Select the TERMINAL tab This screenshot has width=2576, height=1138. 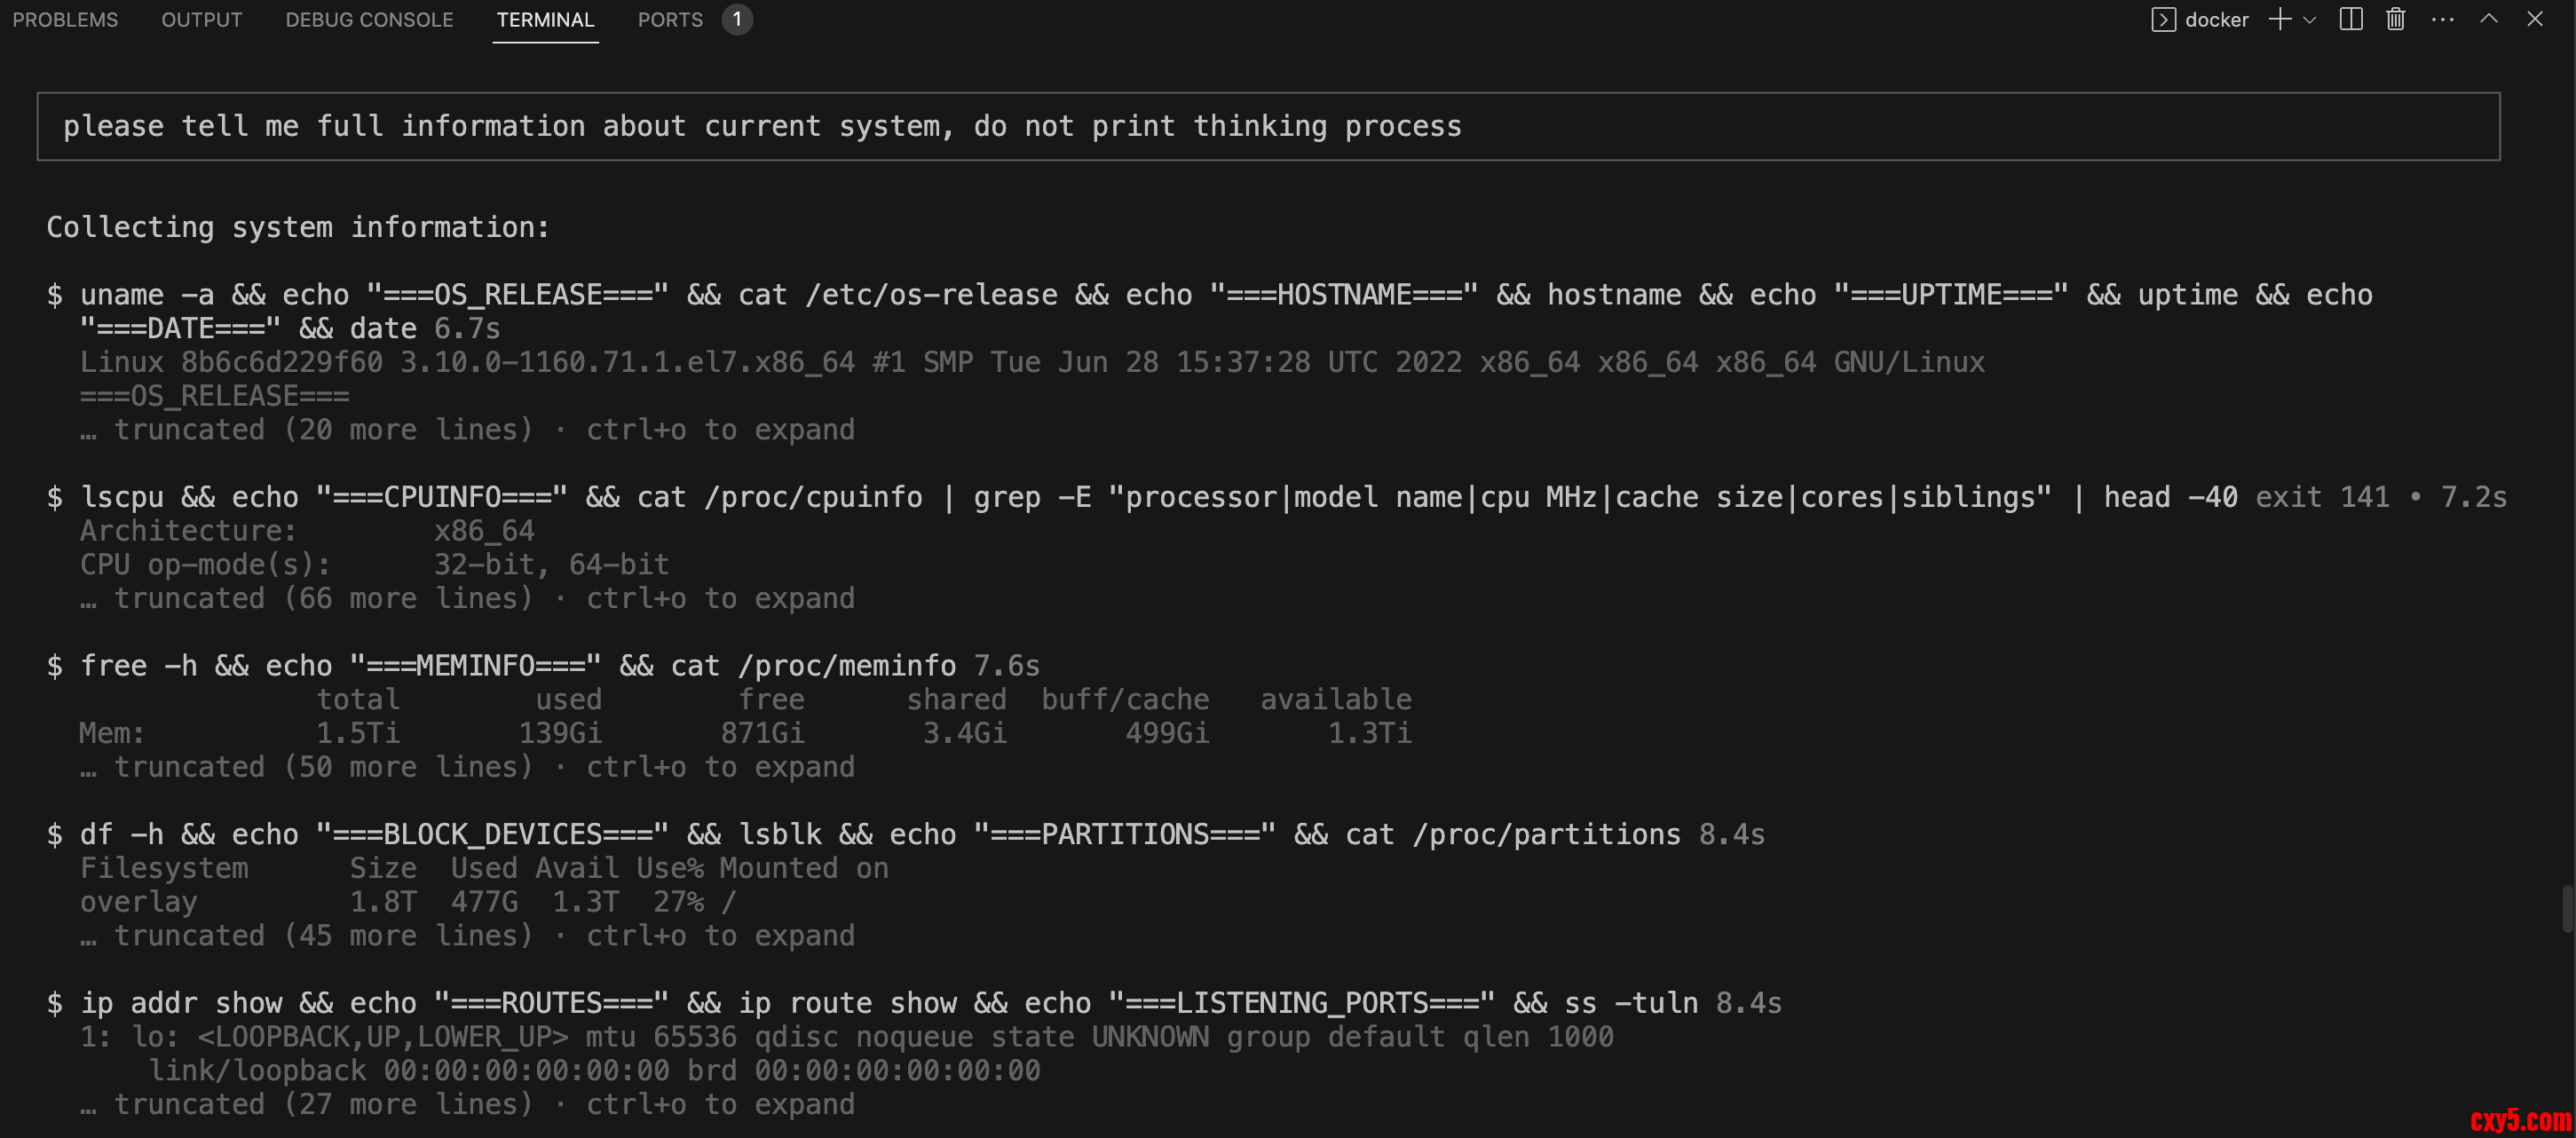point(545,20)
